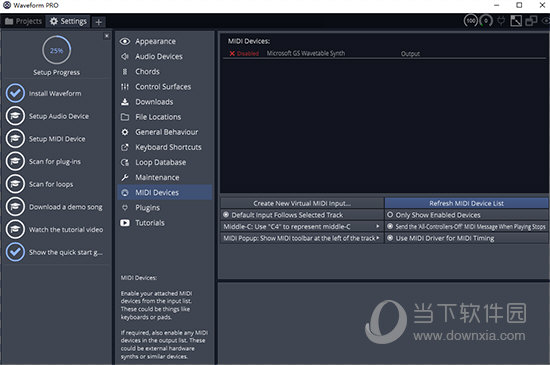Open the Appearance settings page
This screenshot has height=365, width=550.
(165, 41)
